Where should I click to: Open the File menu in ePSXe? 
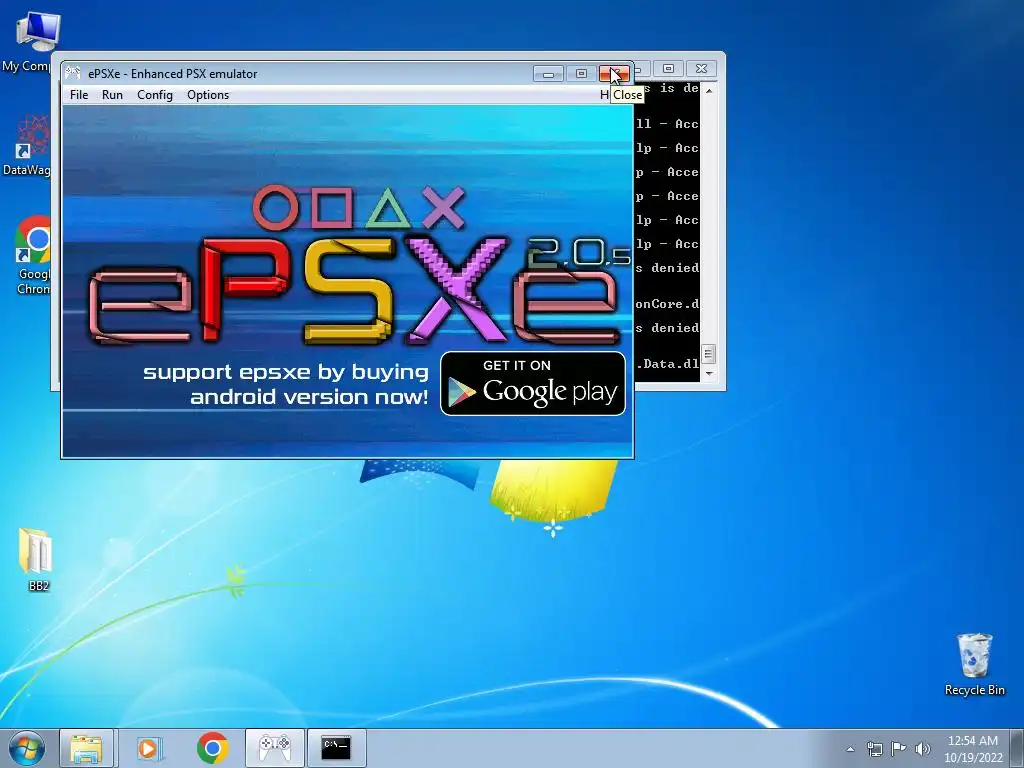(x=79, y=95)
